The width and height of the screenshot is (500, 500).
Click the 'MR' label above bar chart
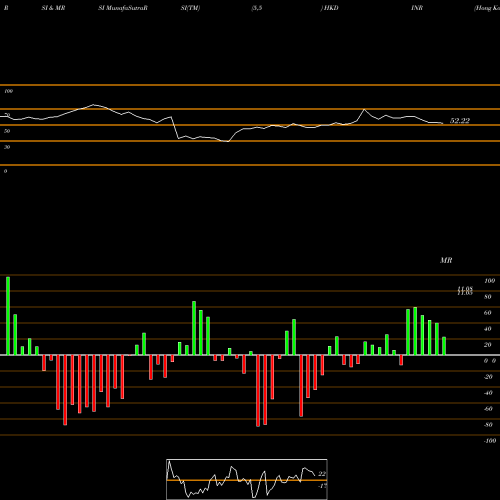446,260
